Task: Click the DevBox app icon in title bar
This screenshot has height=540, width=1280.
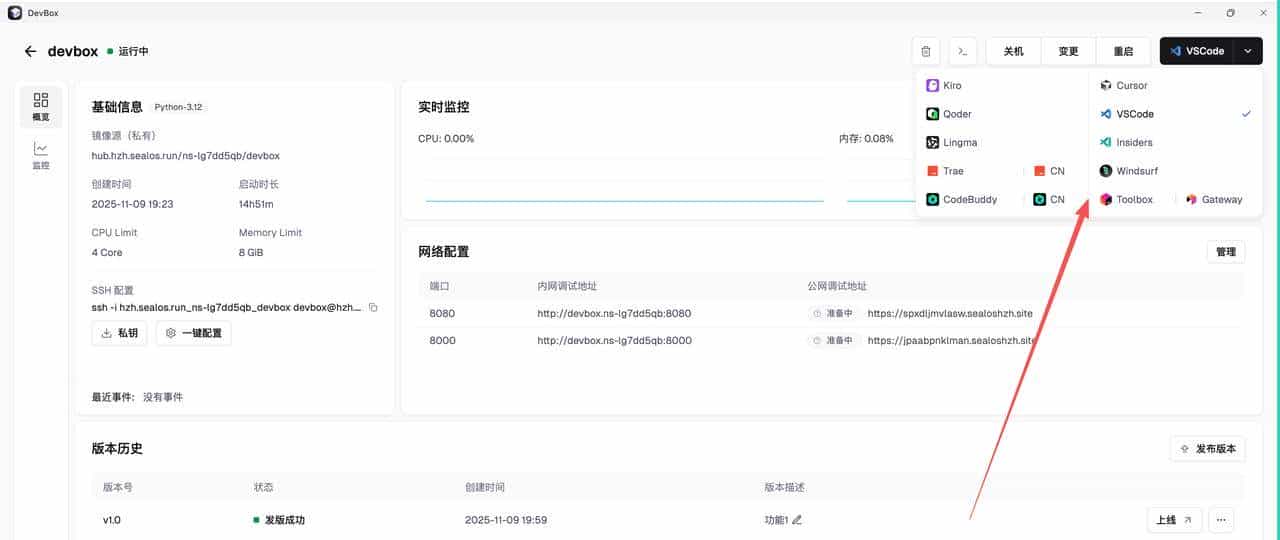Action: 14,12
